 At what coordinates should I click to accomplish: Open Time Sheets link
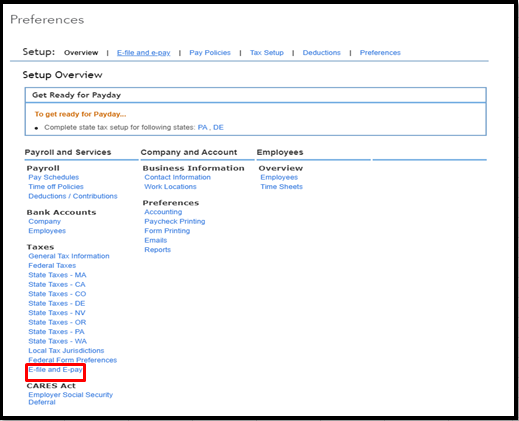pyautogui.click(x=282, y=187)
